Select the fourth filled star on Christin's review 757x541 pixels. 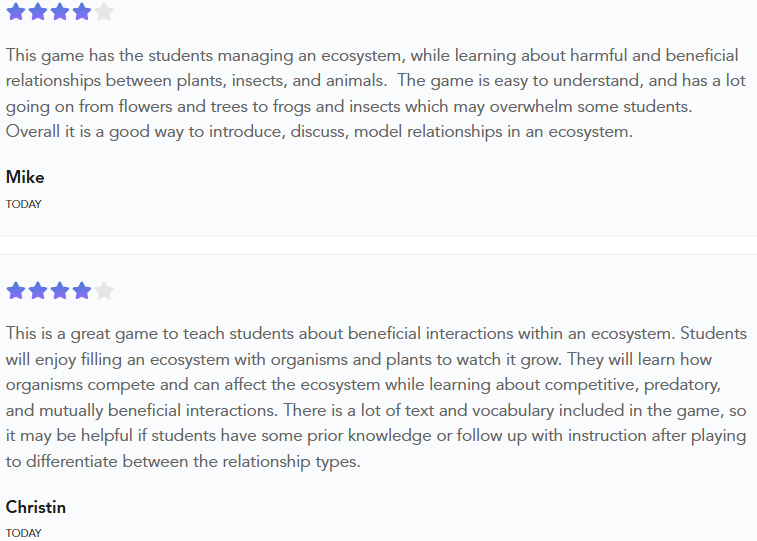(x=82, y=291)
